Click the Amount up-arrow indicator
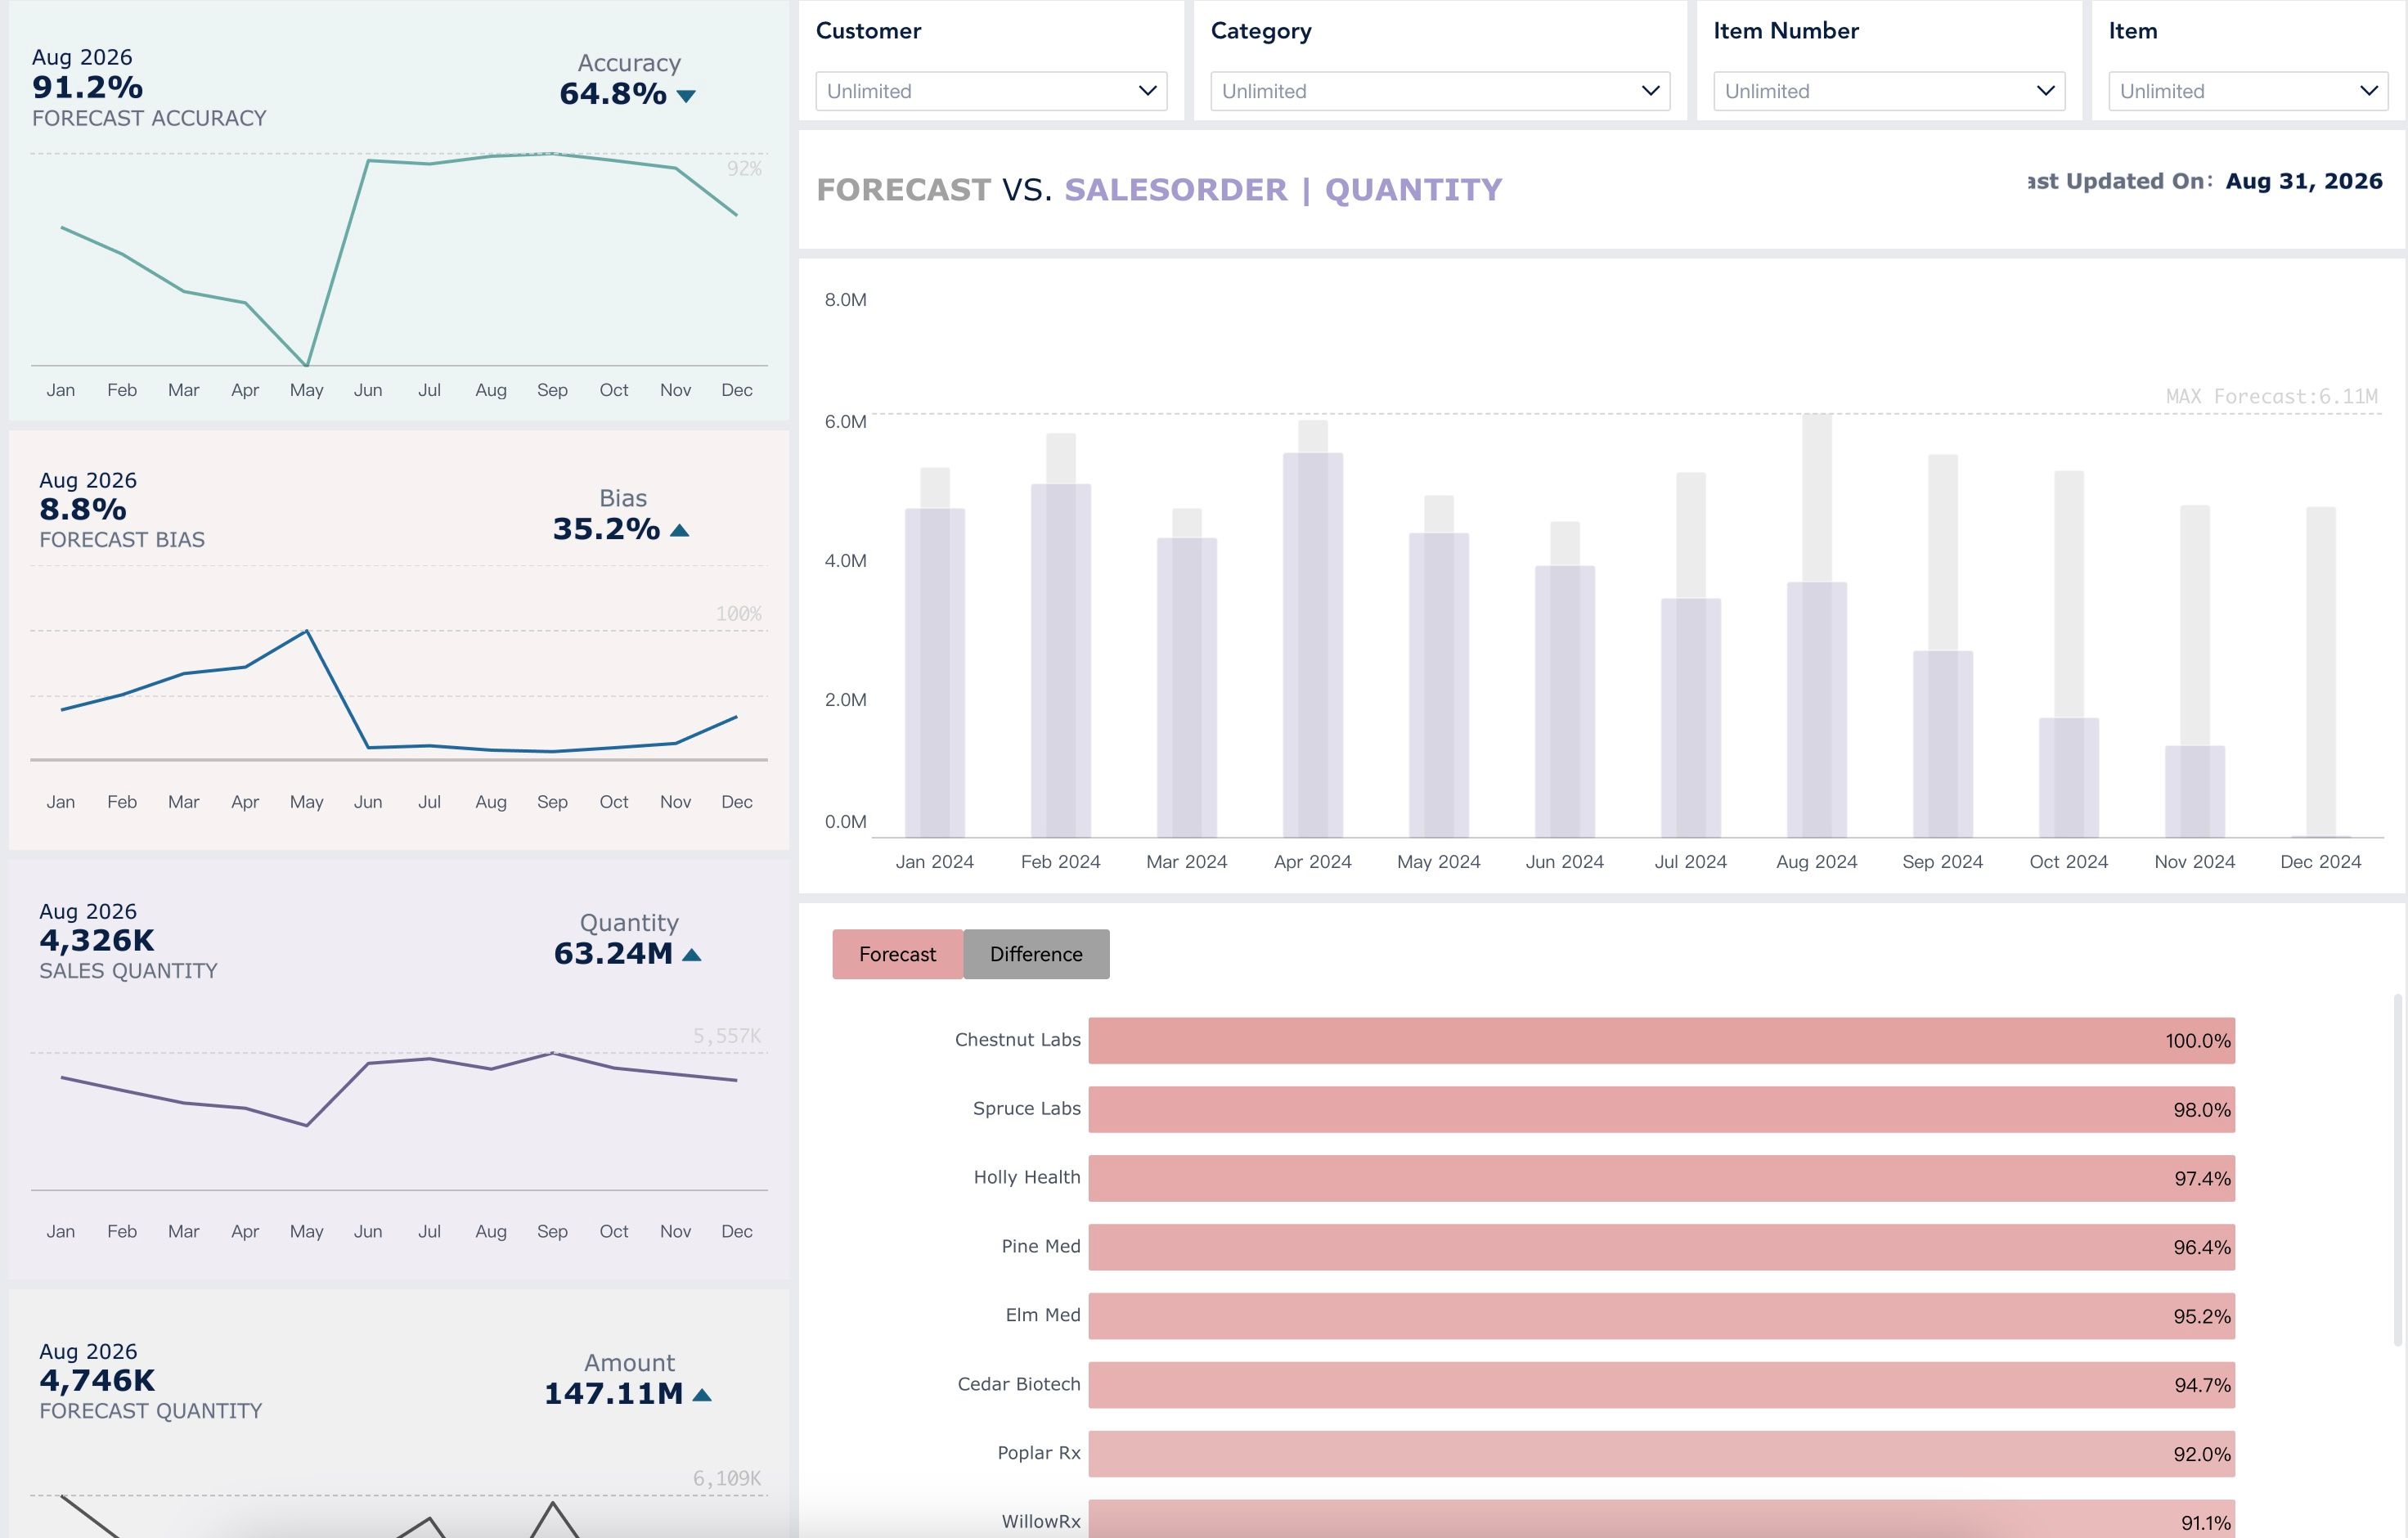The height and width of the screenshot is (1538, 2408). pyautogui.click(x=702, y=1395)
